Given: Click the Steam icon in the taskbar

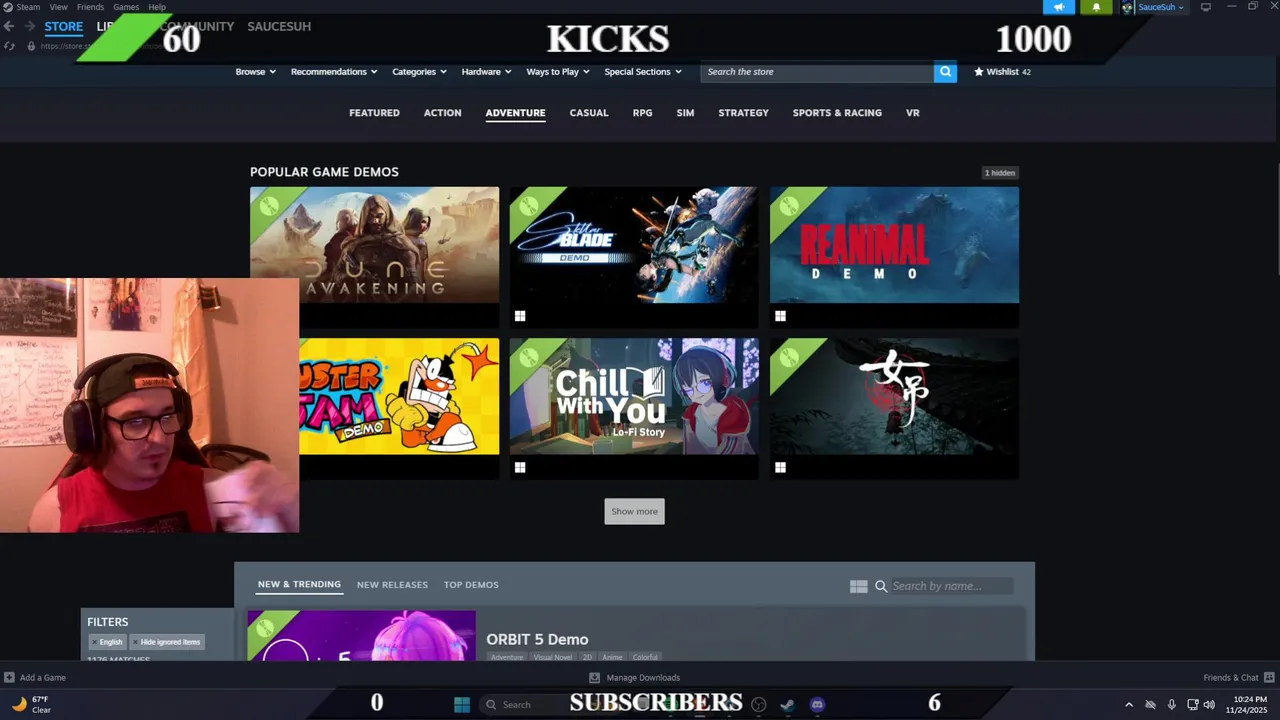Looking at the screenshot, I should tap(788, 704).
